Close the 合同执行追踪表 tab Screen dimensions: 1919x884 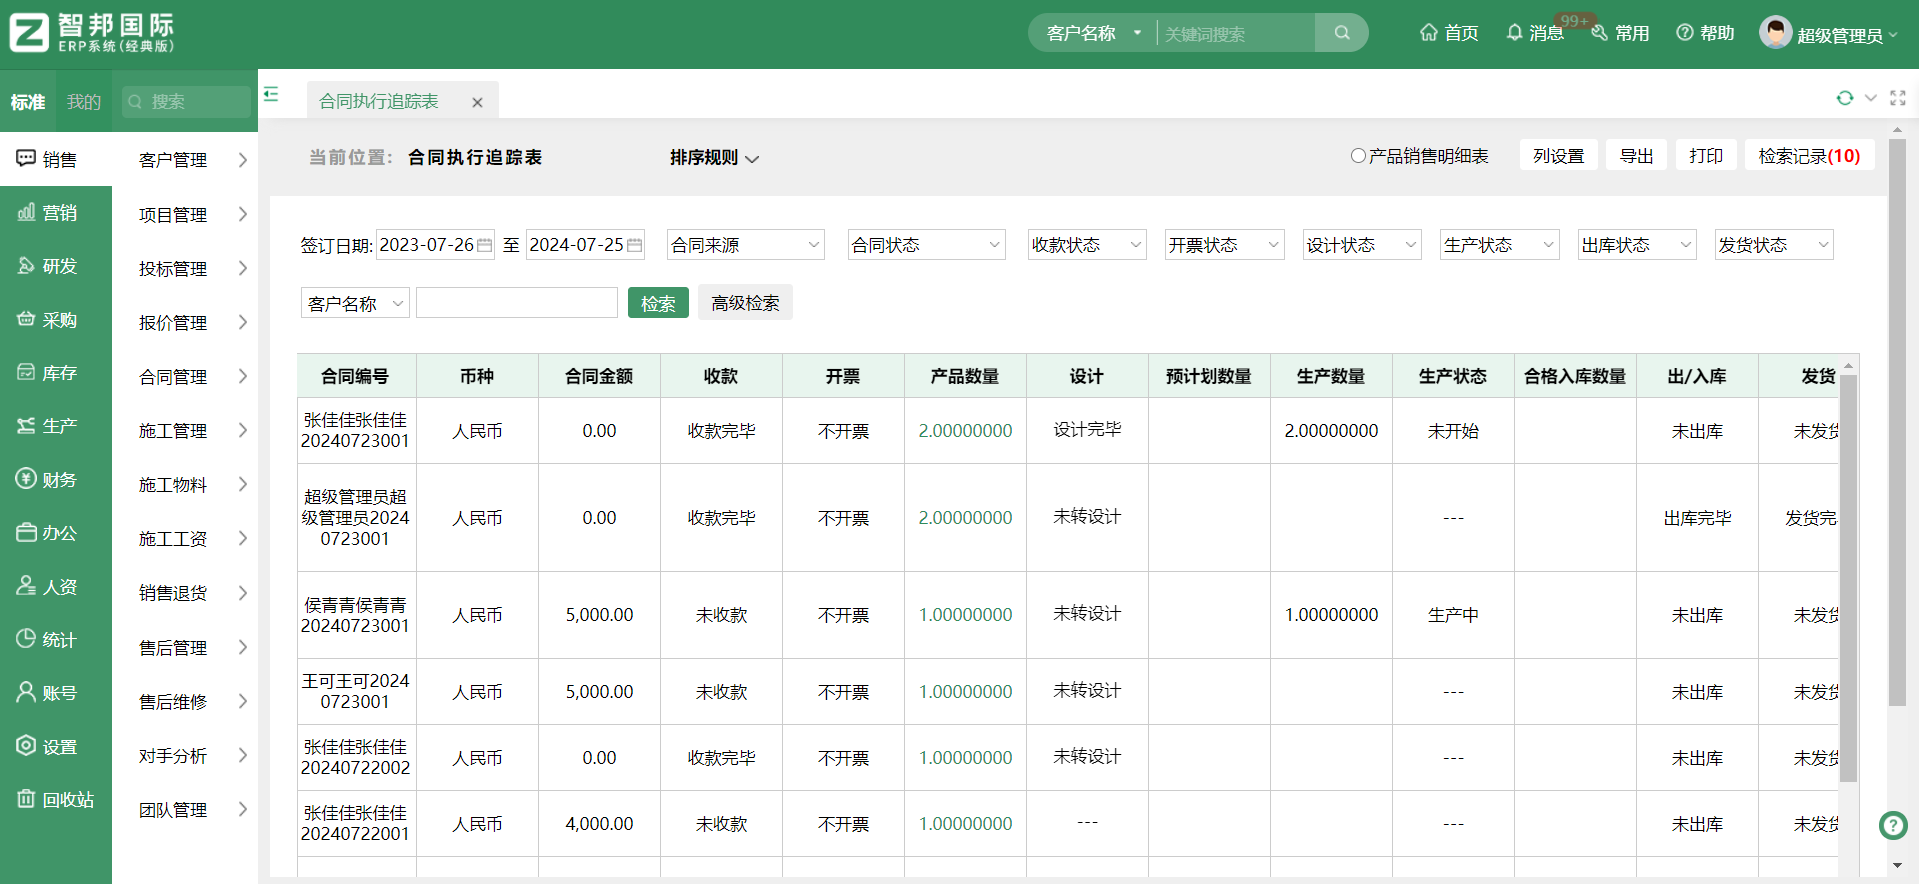click(477, 102)
